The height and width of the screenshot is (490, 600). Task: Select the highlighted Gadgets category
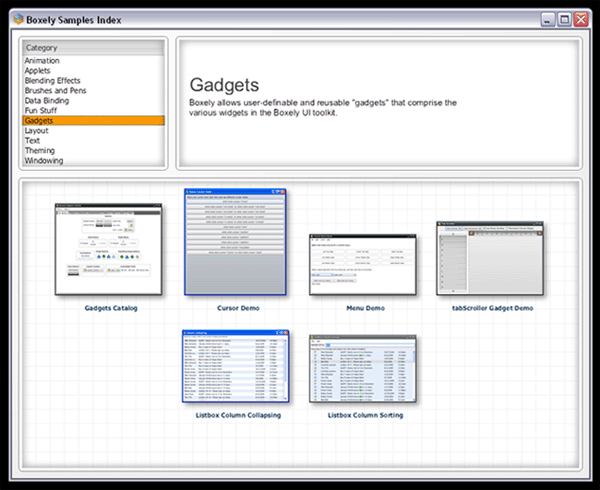(94, 120)
